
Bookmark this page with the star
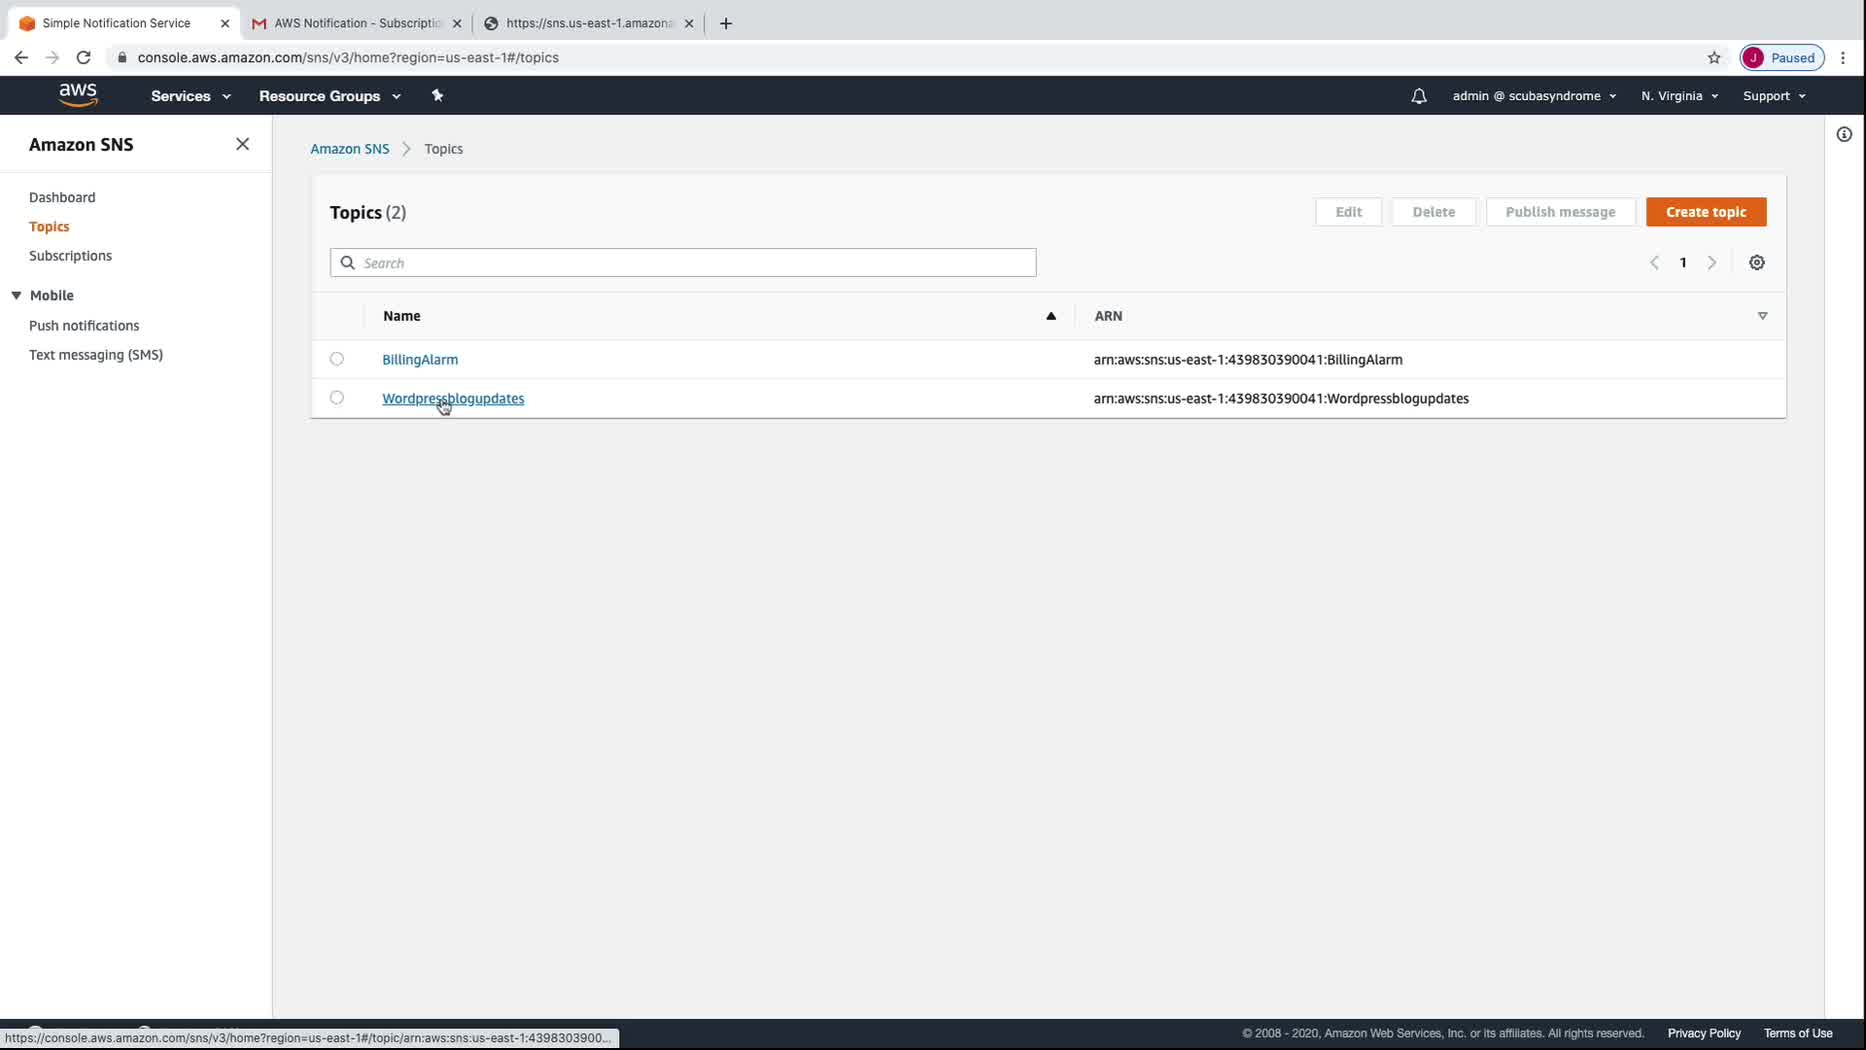pos(1714,58)
